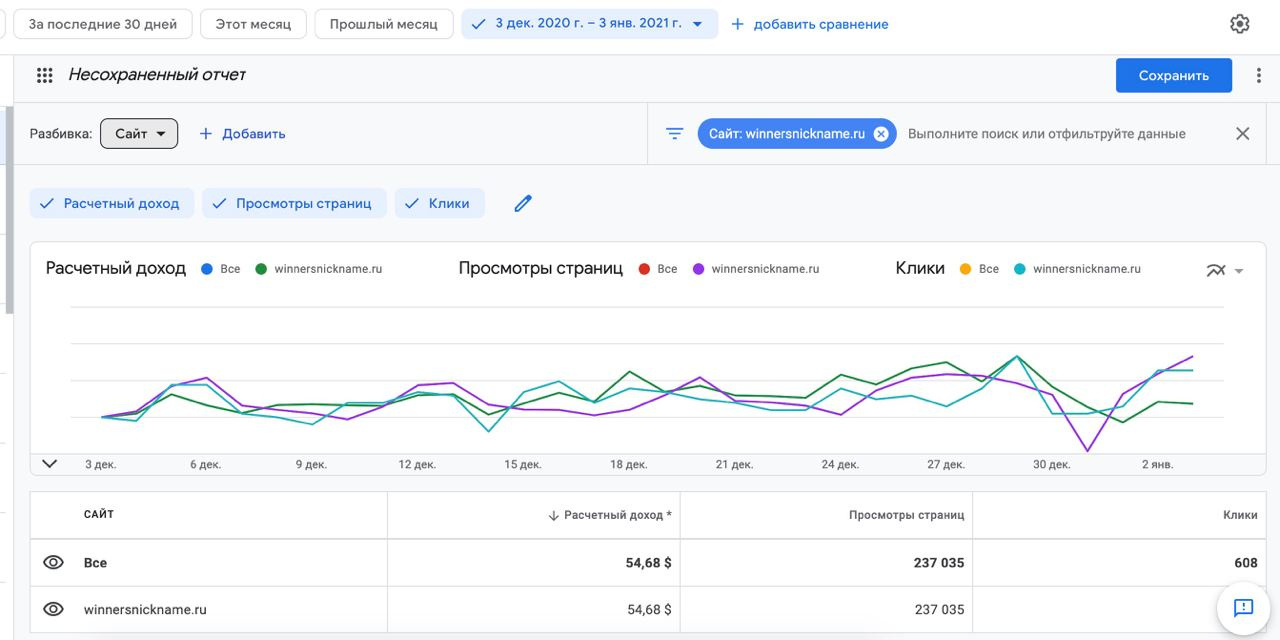Image resolution: width=1280 pixels, height=640 pixels.
Task: Click the three-dot more options icon
Action: coord(1258,75)
